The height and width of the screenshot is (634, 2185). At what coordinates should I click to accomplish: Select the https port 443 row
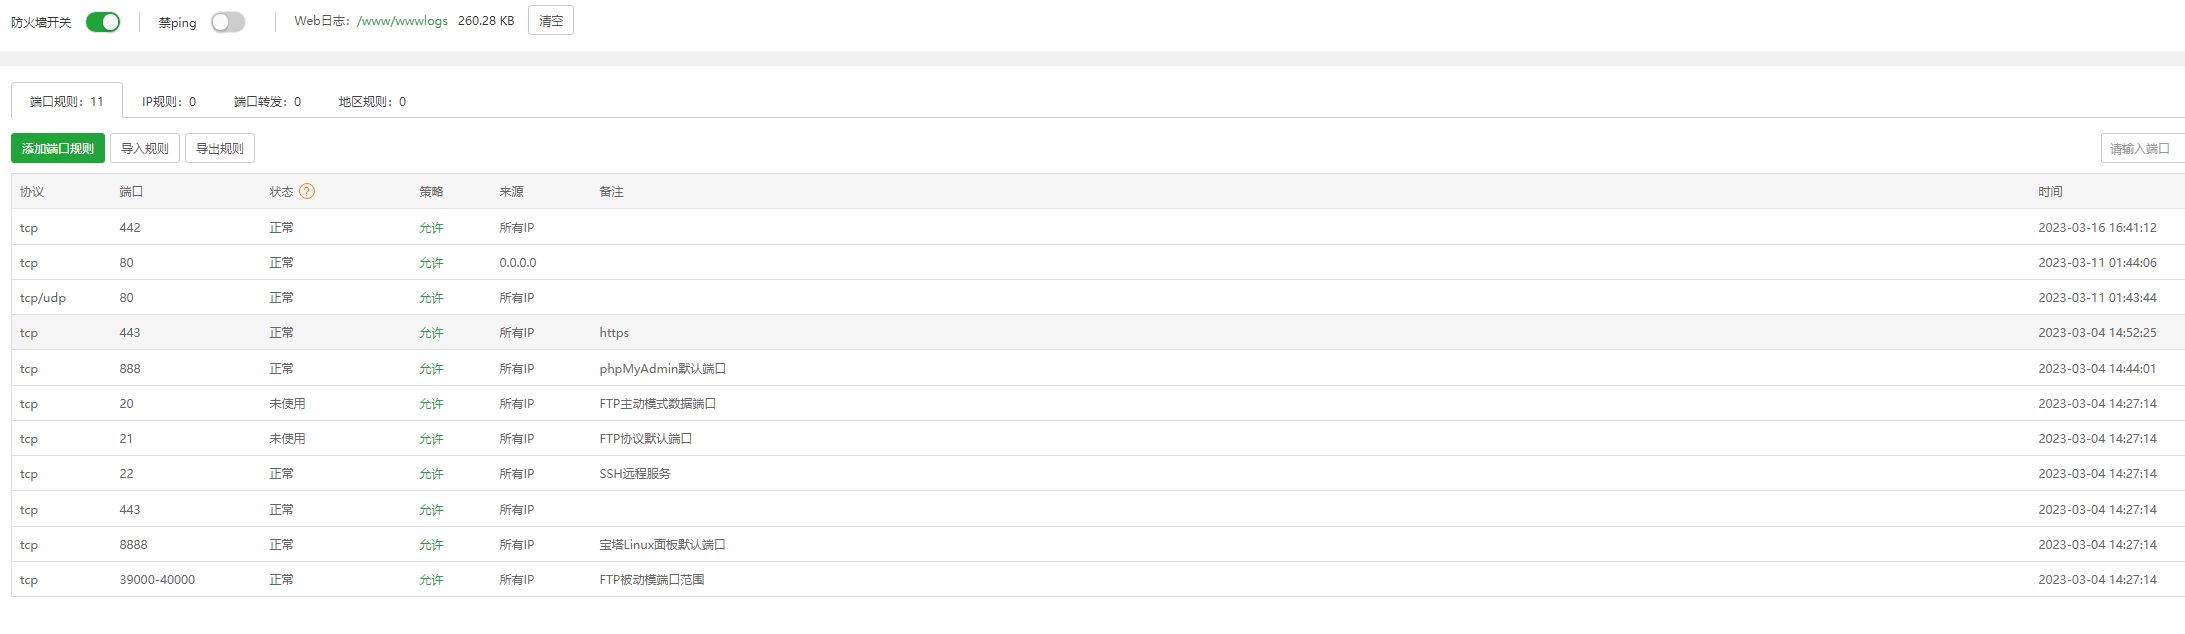click(x=1098, y=333)
